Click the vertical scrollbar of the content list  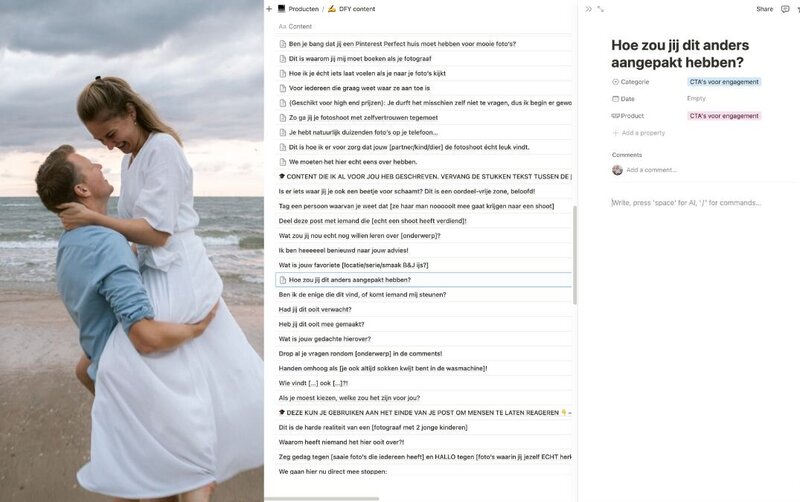(x=575, y=255)
